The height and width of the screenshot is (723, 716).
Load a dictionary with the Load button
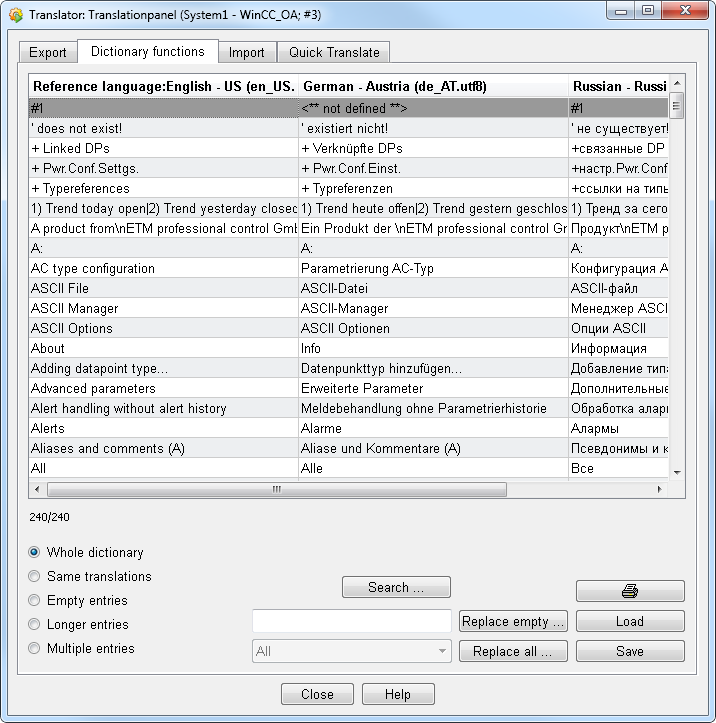(630, 621)
